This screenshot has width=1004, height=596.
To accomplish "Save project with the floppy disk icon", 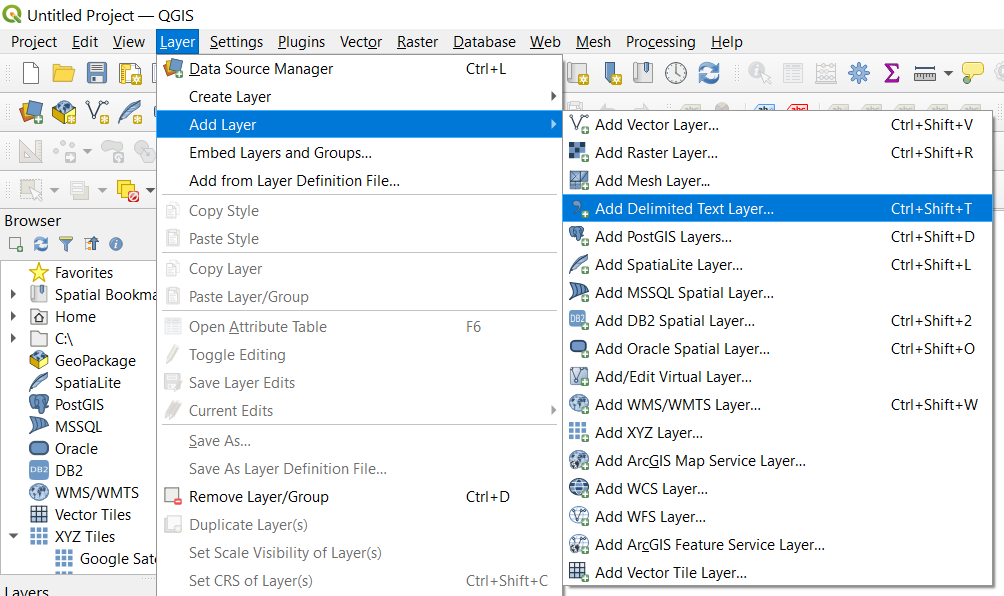I will (97, 73).
